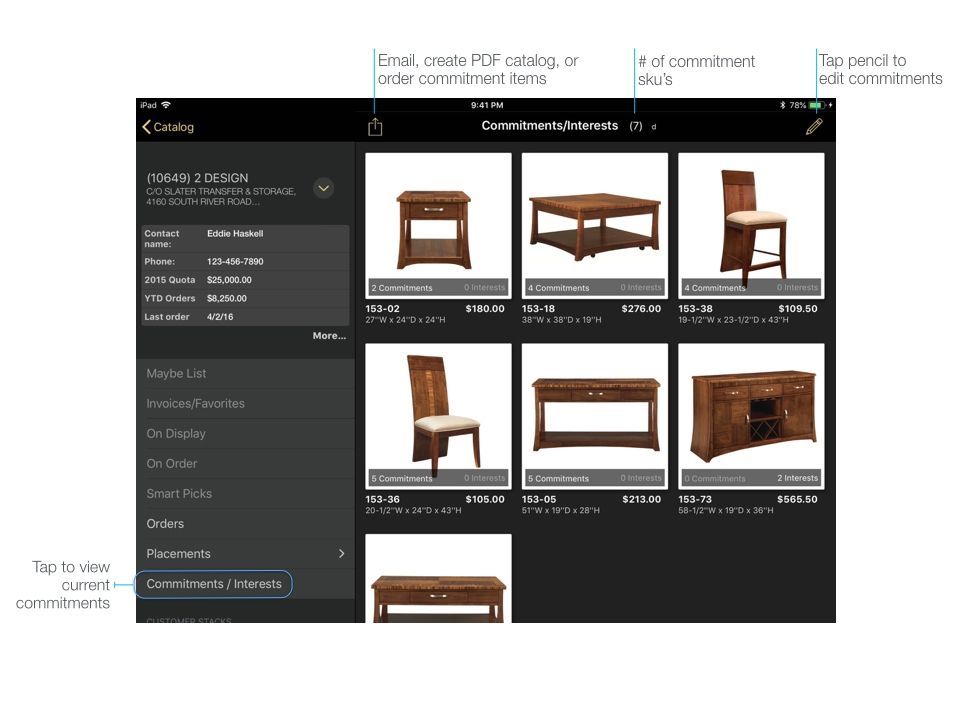
Task: Tap the More... link in customer details
Action: click(329, 336)
